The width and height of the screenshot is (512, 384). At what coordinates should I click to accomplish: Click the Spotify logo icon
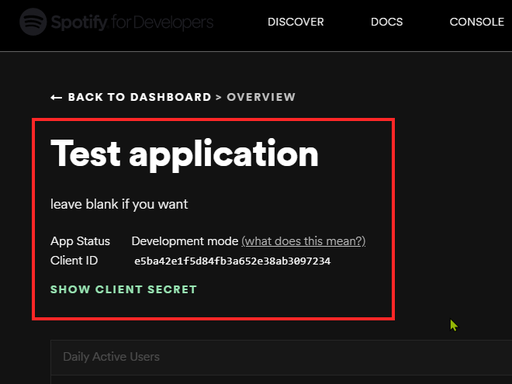tap(33, 22)
